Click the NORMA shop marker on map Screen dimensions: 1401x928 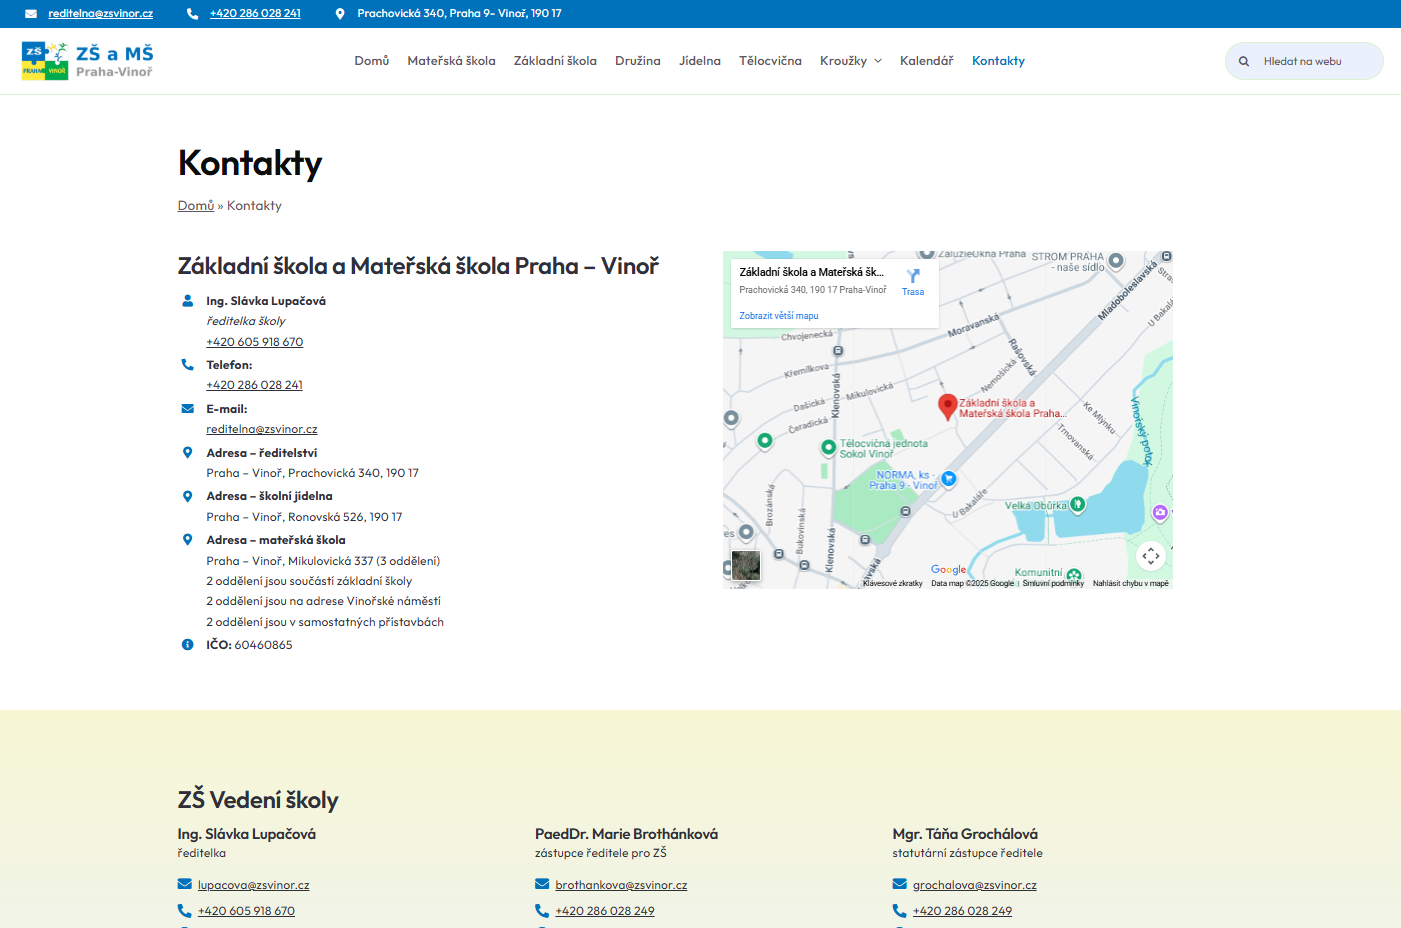949,479
